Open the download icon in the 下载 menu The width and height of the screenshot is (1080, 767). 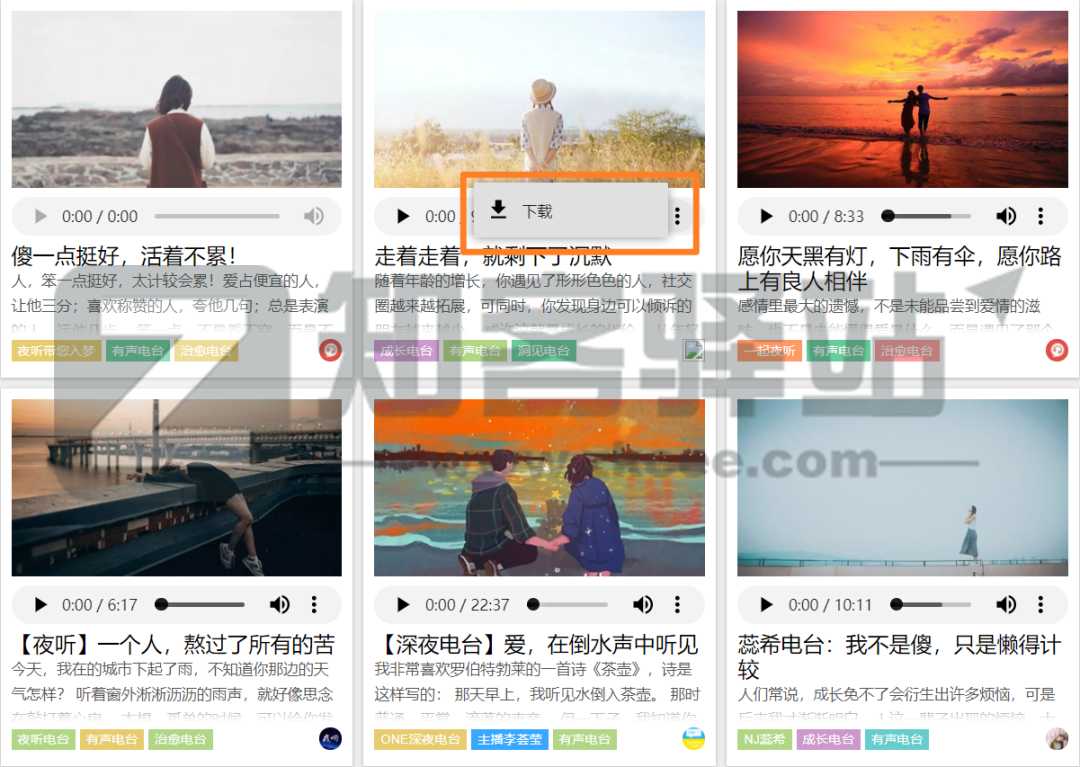(x=497, y=211)
